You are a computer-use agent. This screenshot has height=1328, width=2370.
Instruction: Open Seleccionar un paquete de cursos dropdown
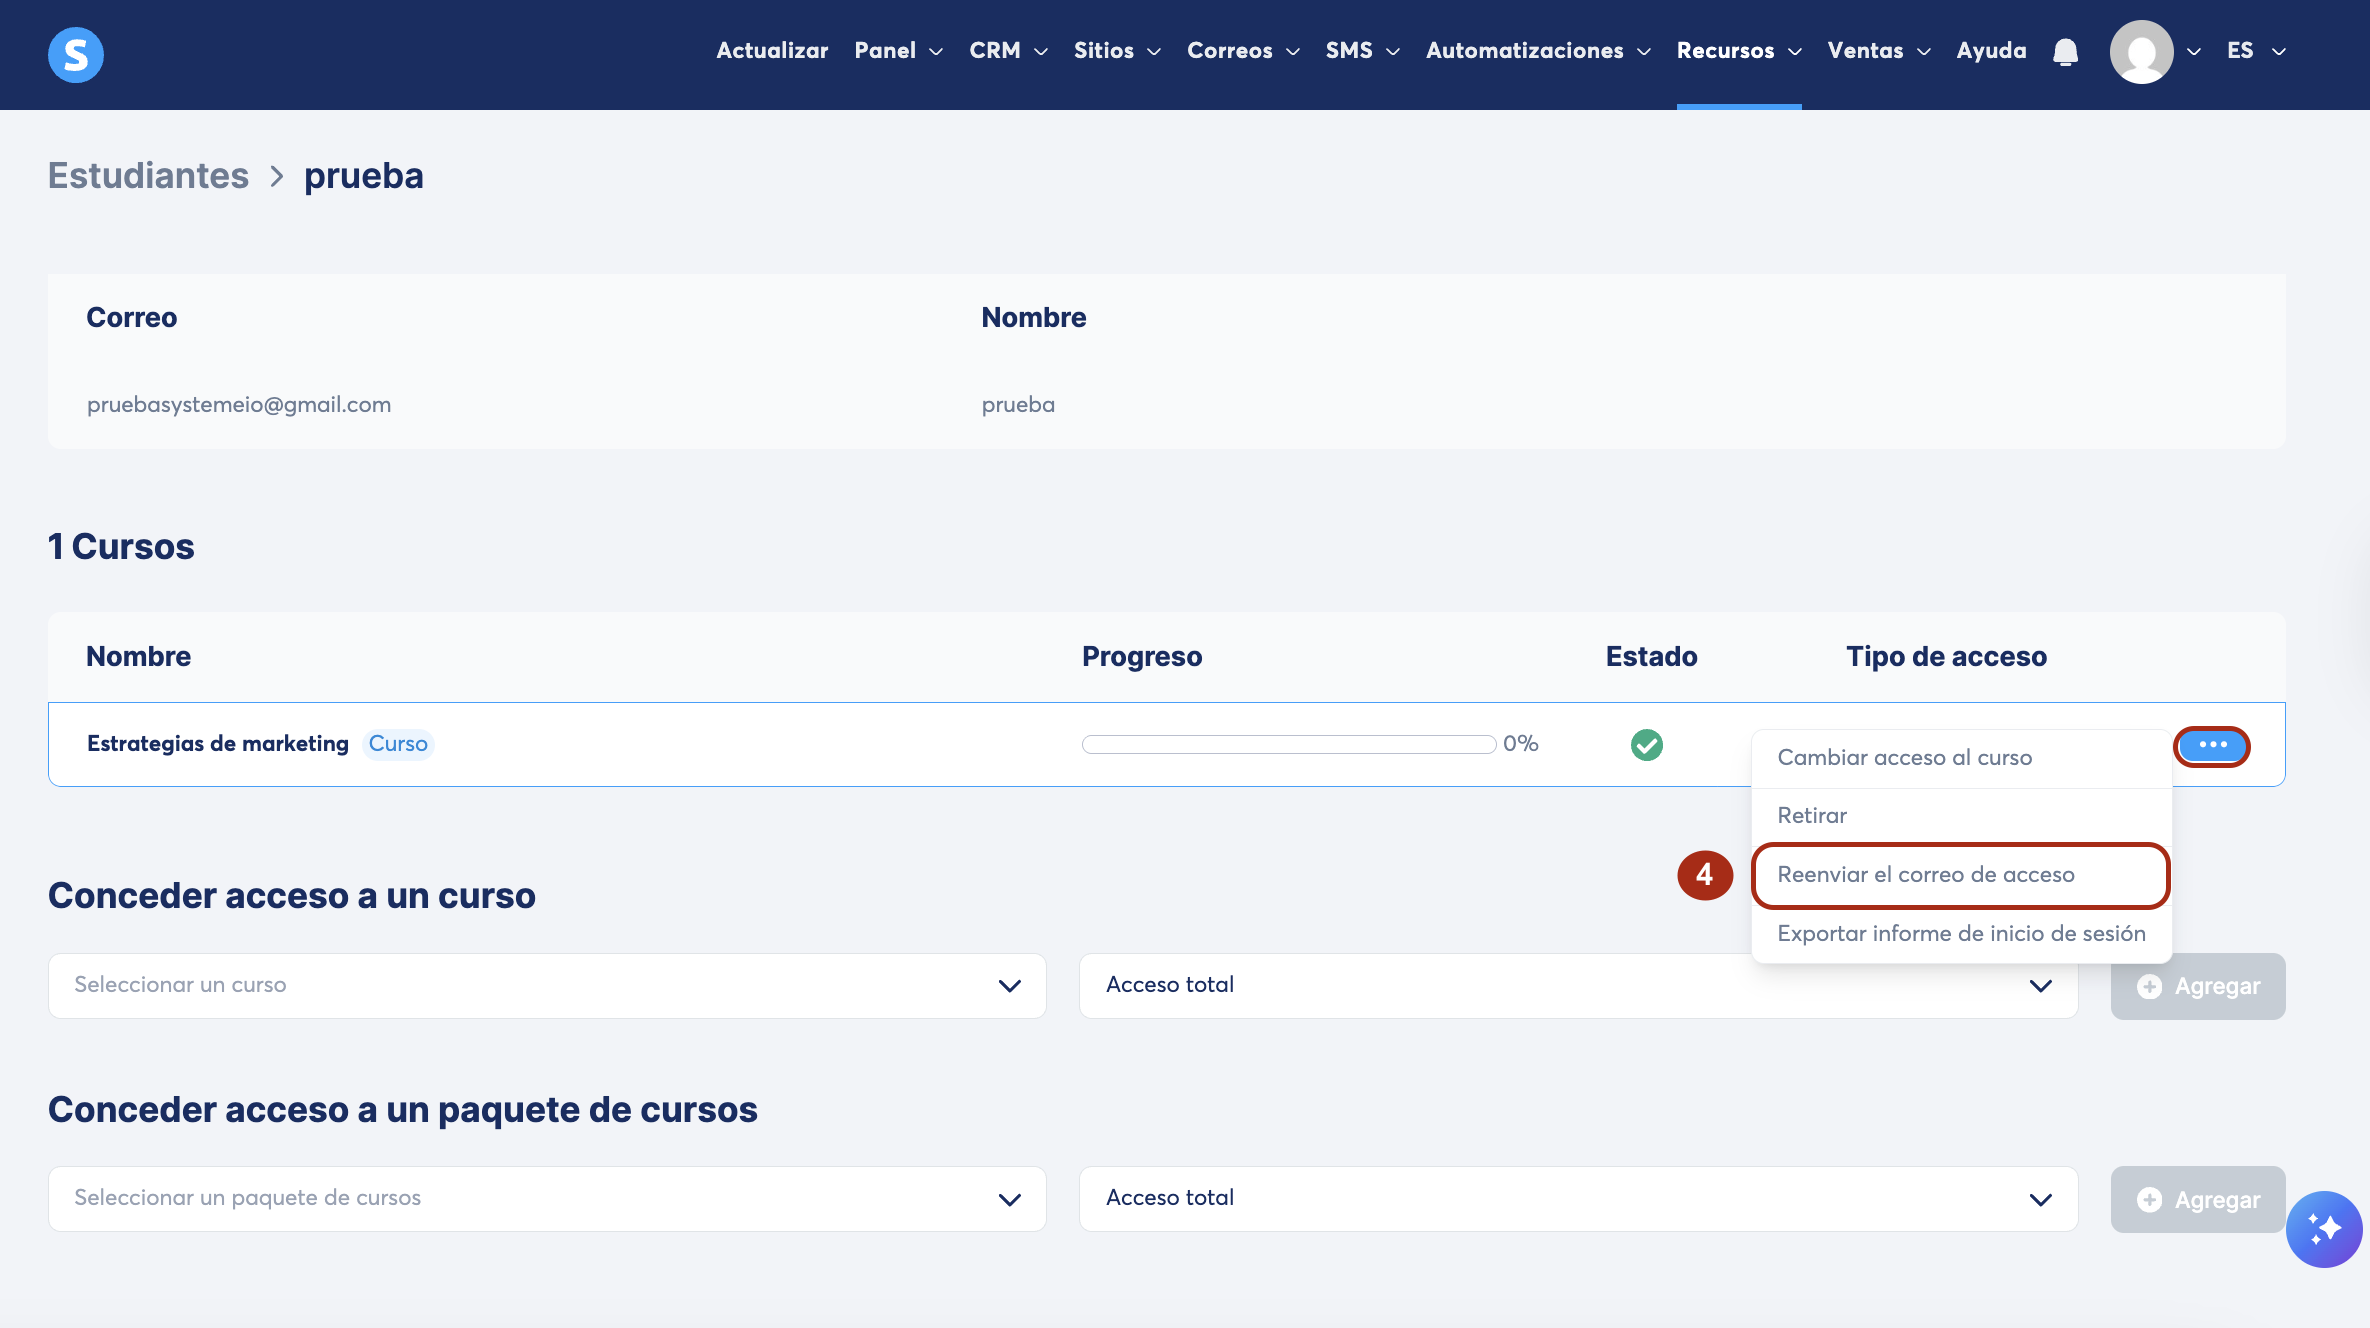click(547, 1198)
